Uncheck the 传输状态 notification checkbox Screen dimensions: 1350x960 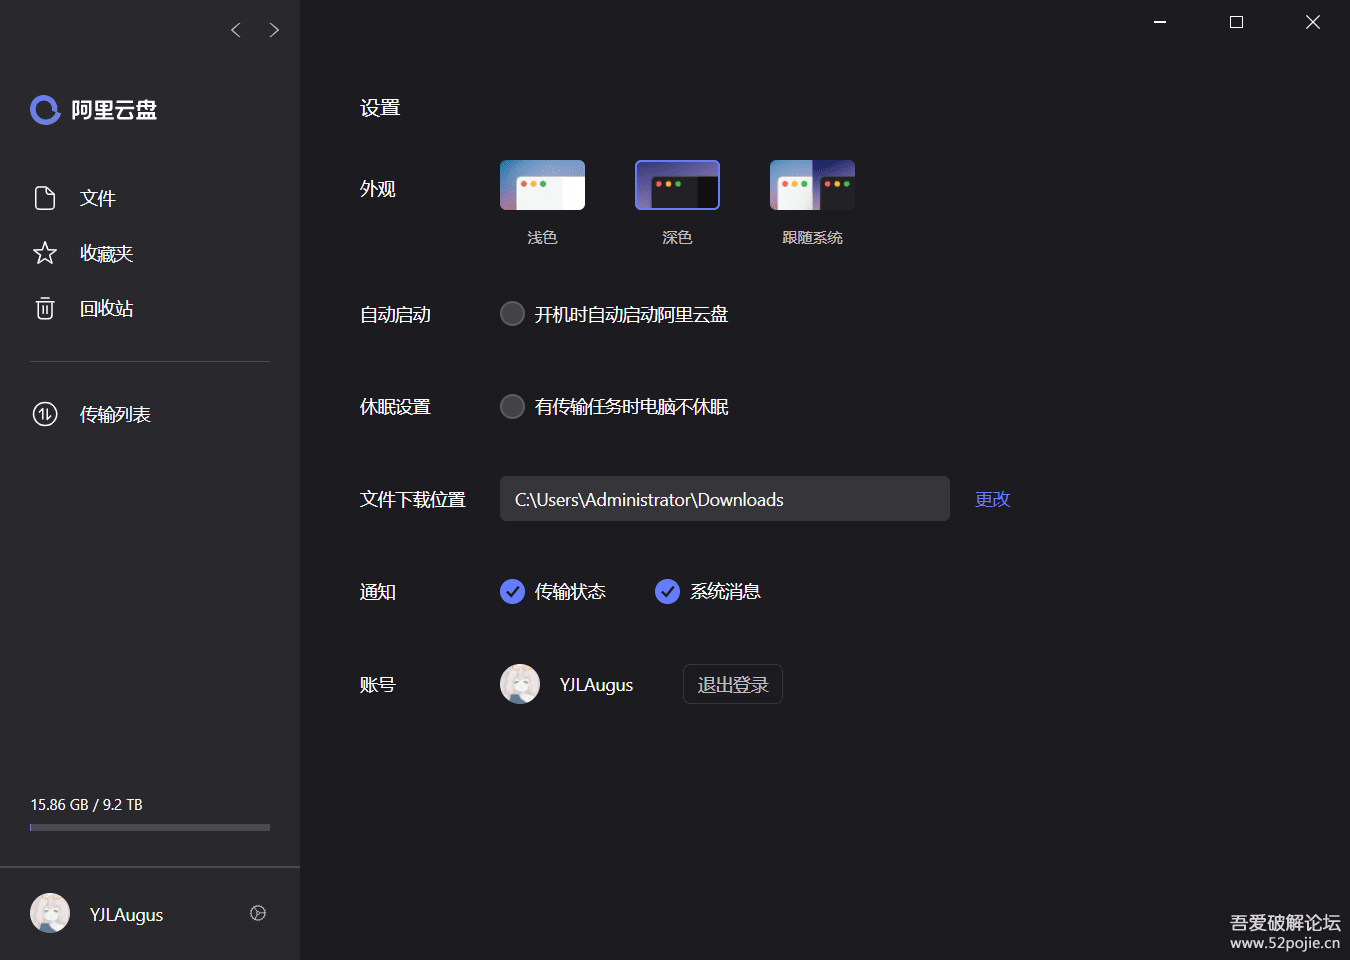[512, 591]
